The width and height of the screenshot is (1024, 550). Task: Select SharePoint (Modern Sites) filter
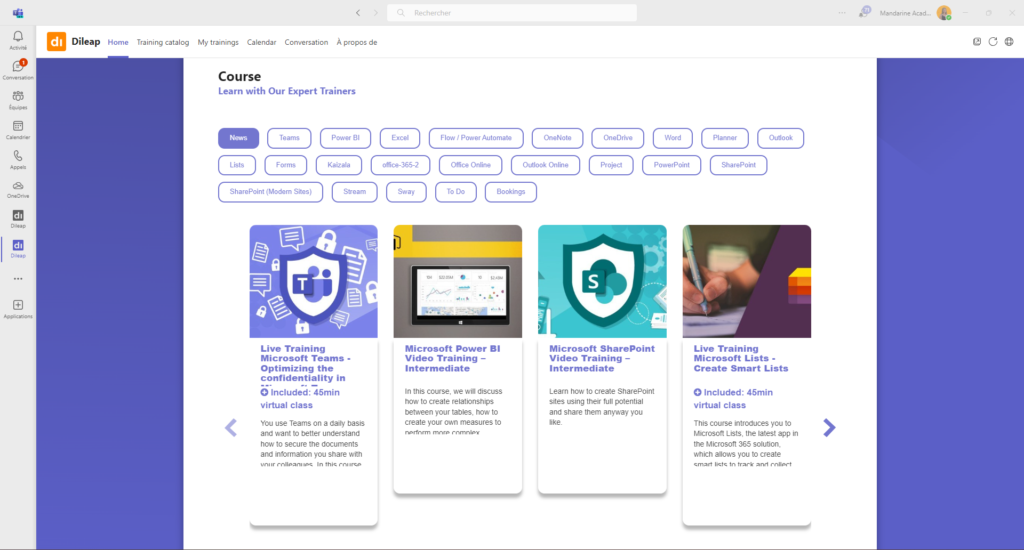point(270,192)
